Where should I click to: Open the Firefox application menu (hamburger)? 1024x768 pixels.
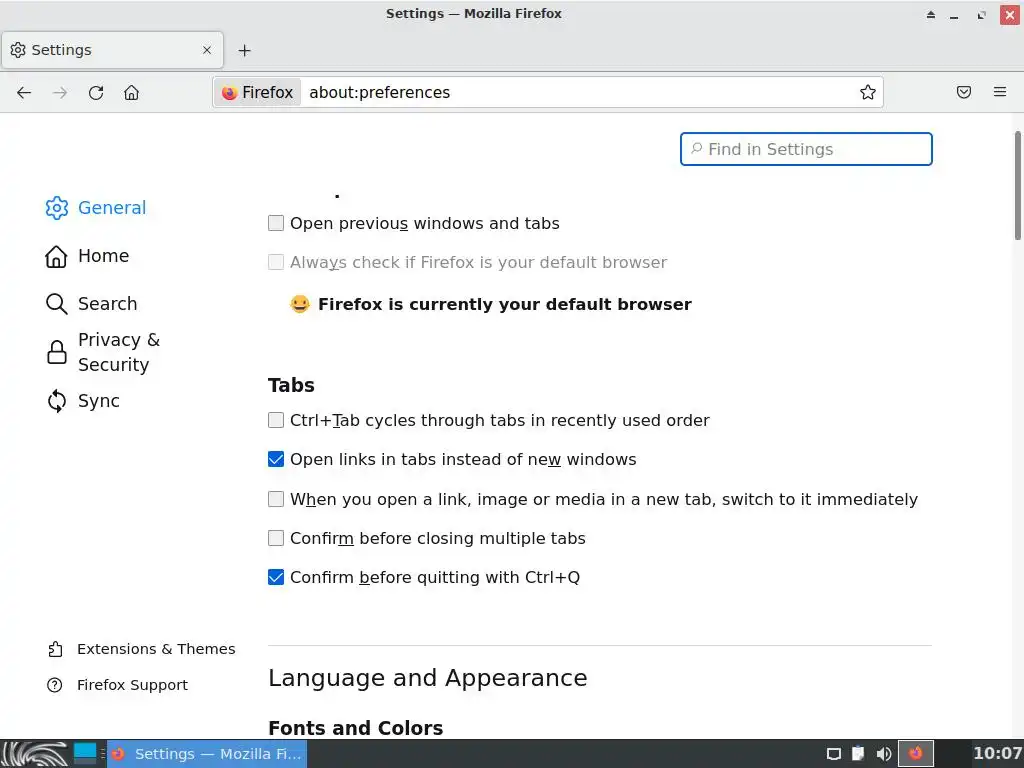point(999,92)
